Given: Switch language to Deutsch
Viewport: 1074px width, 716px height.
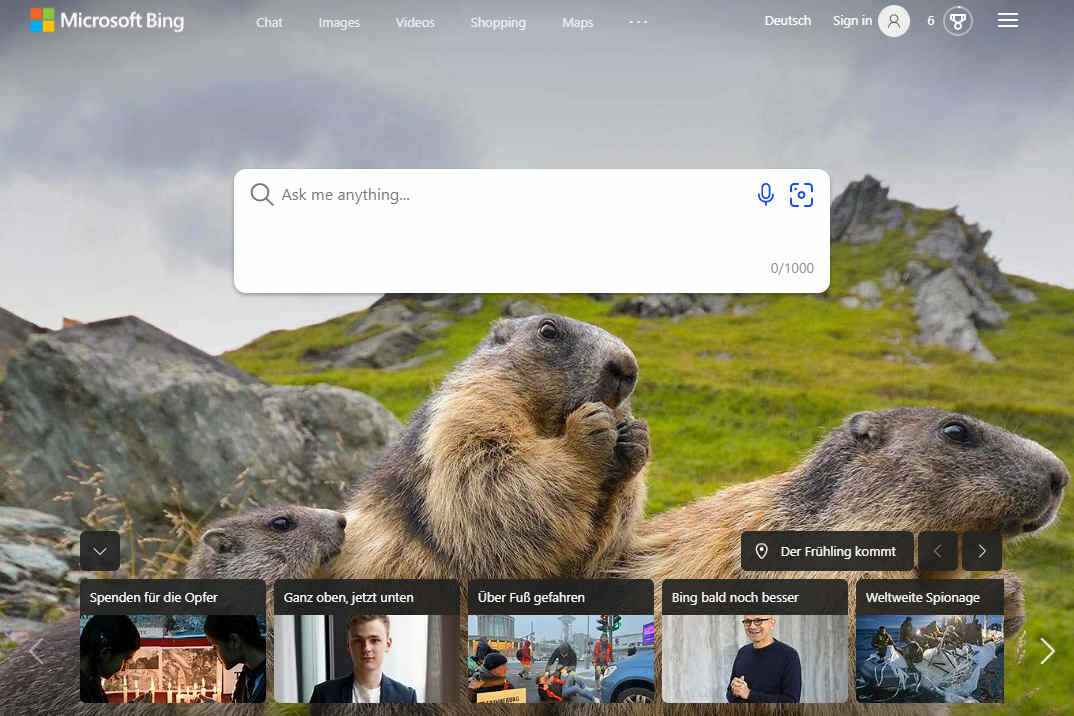Looking at the screenshot, I should (x=787, y=21).
